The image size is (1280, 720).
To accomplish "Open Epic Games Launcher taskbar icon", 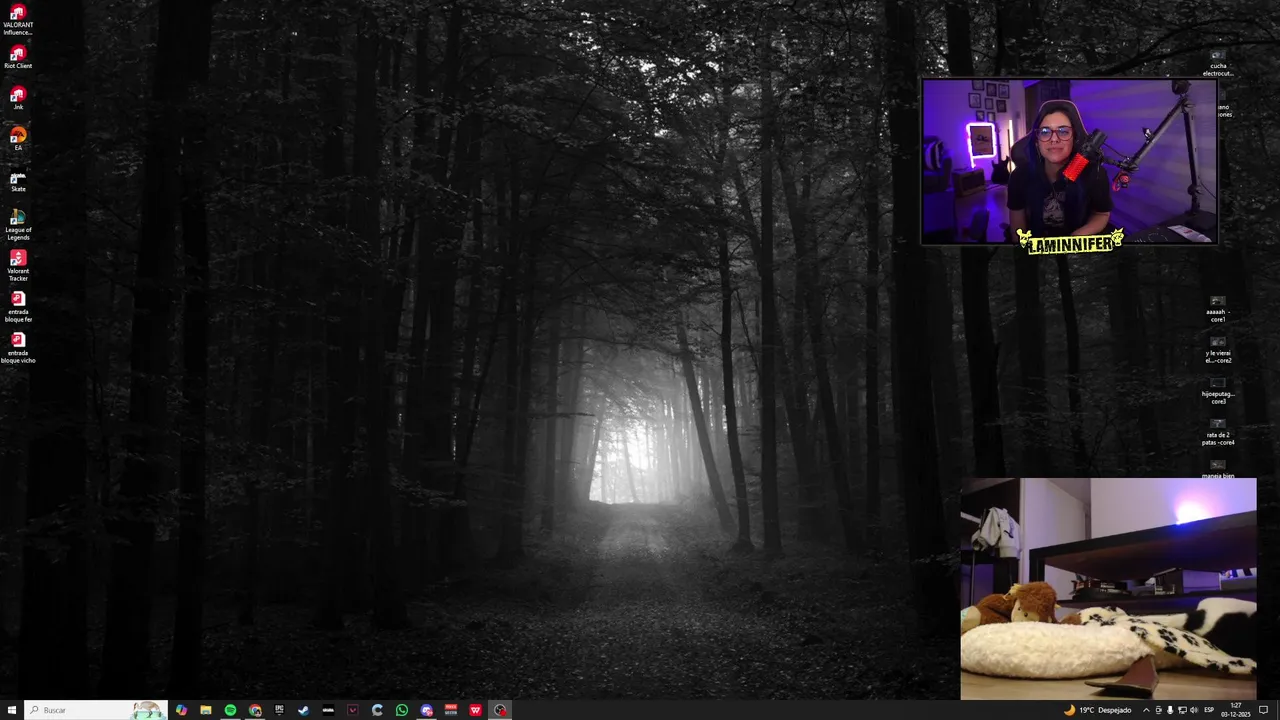I will tap(279, 710).
